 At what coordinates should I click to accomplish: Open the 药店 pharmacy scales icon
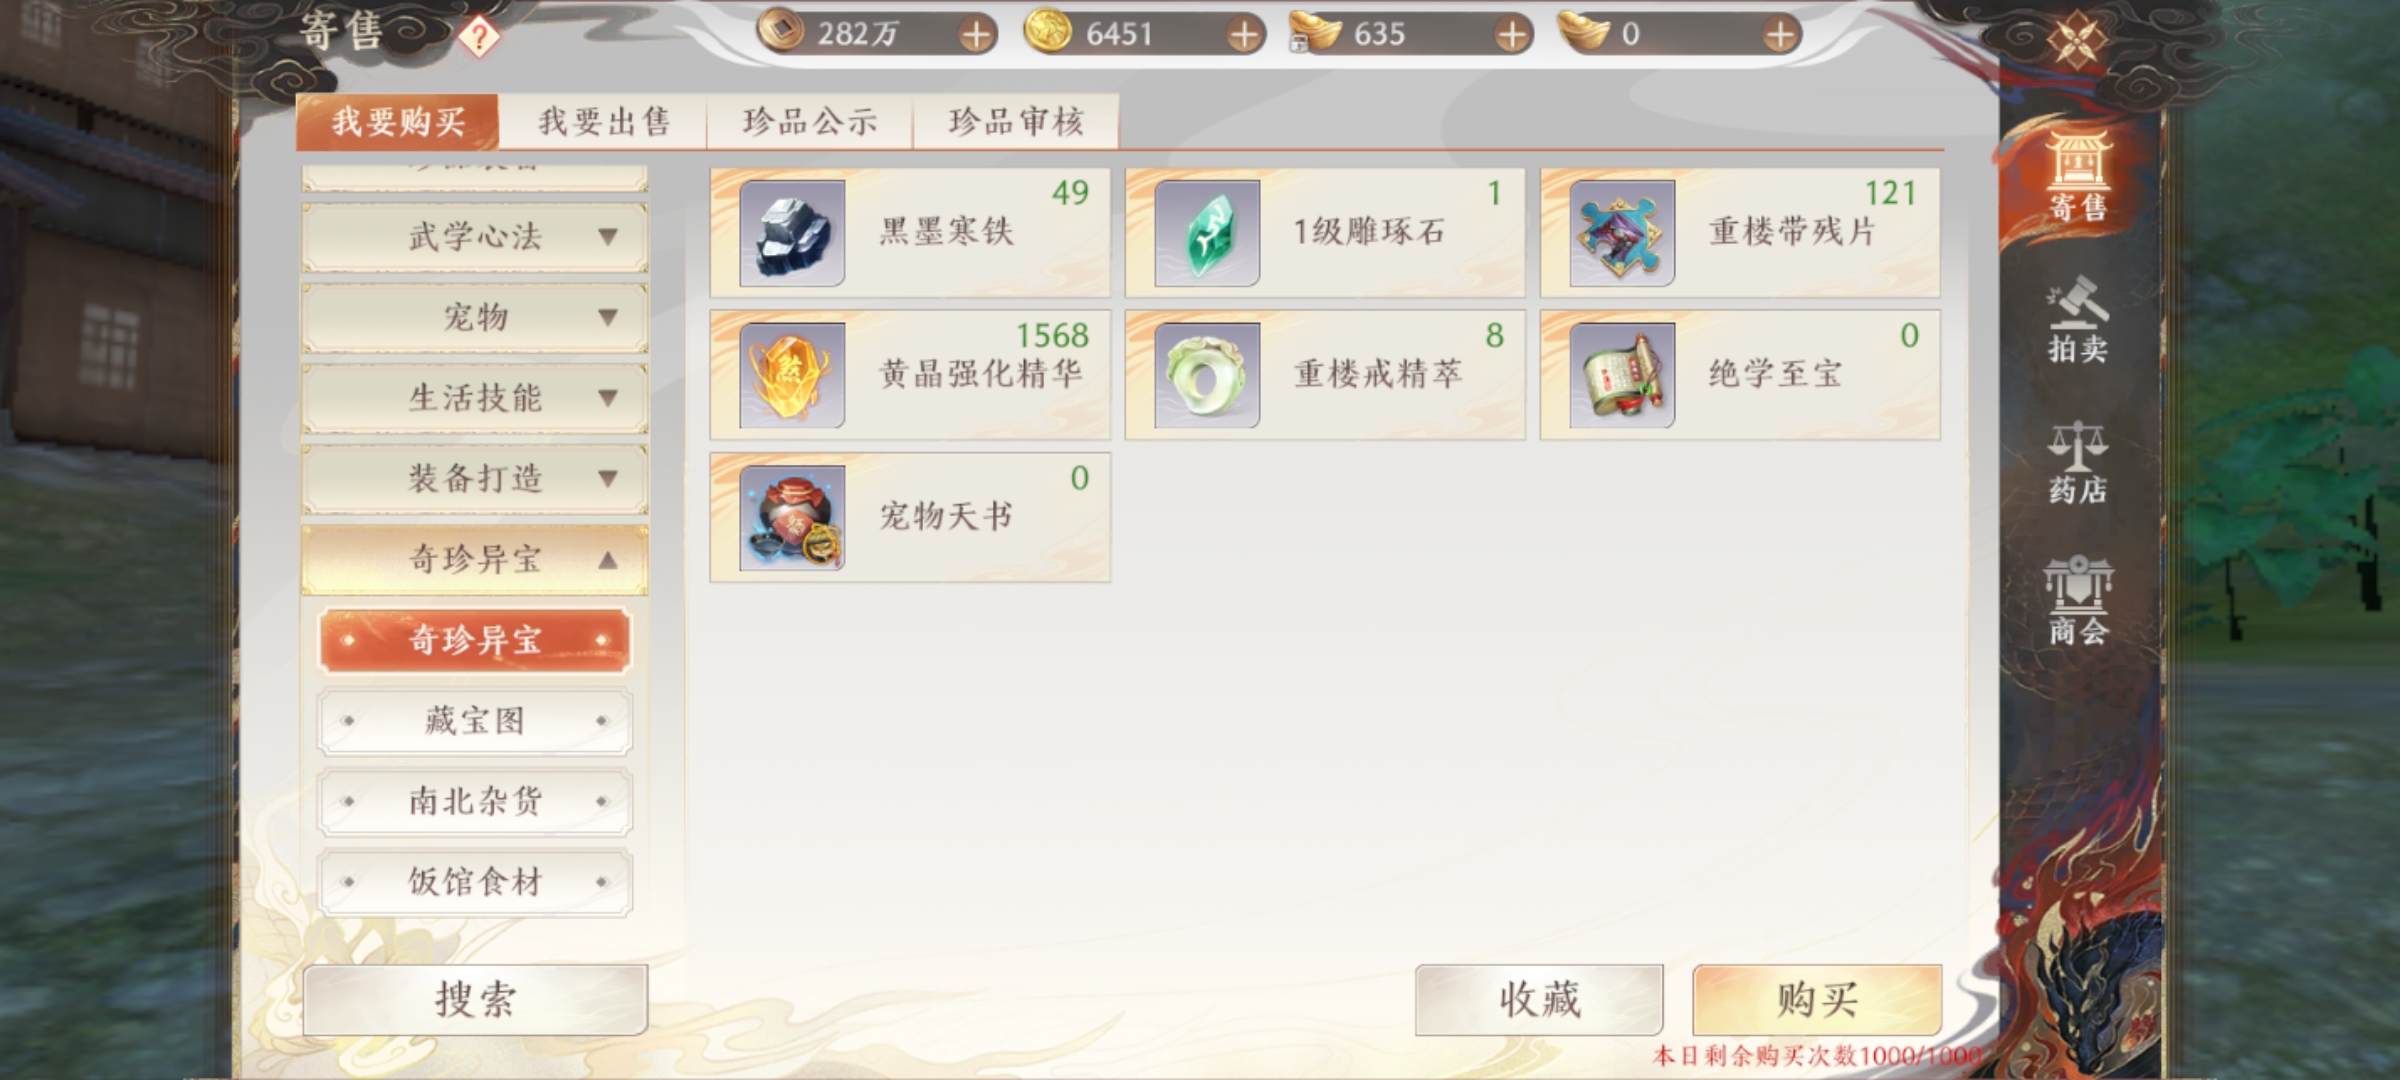click(2077, 462)
